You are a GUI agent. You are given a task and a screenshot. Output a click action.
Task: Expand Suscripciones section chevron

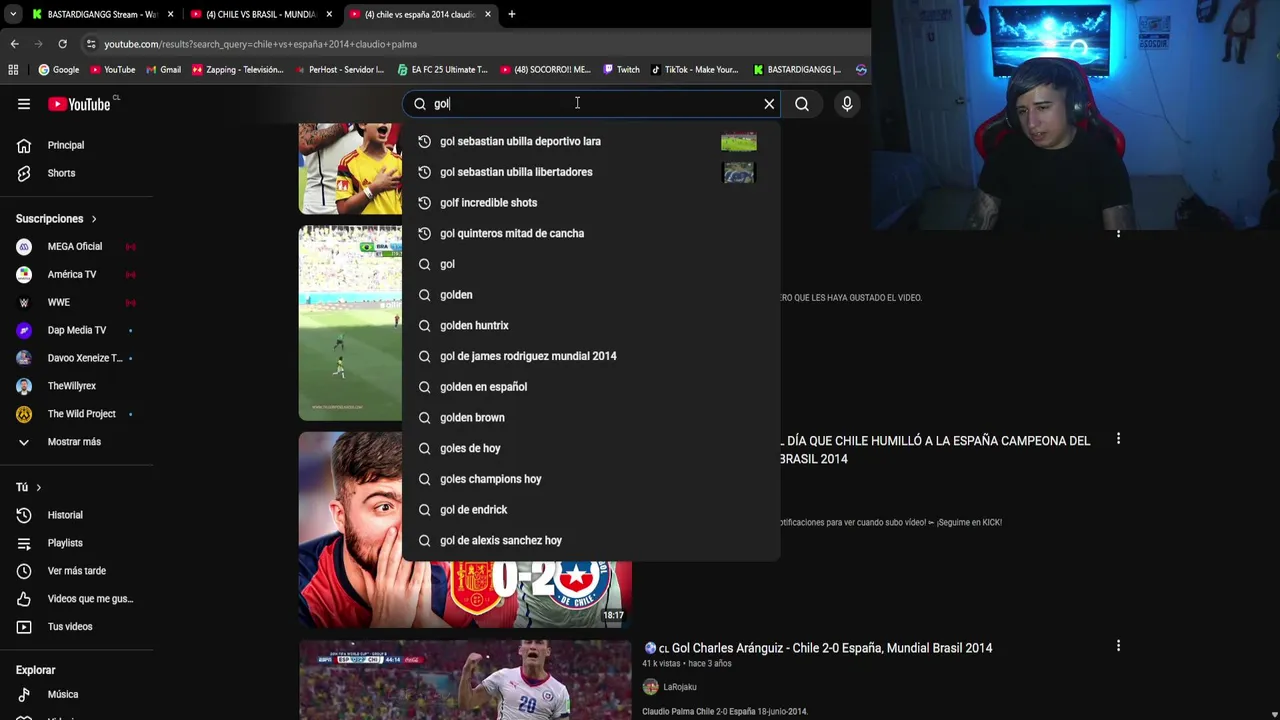[94, 219]
